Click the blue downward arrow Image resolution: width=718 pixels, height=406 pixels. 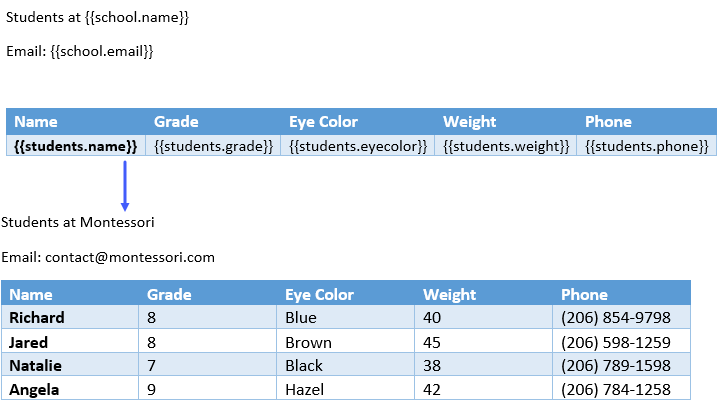point(125,186)
